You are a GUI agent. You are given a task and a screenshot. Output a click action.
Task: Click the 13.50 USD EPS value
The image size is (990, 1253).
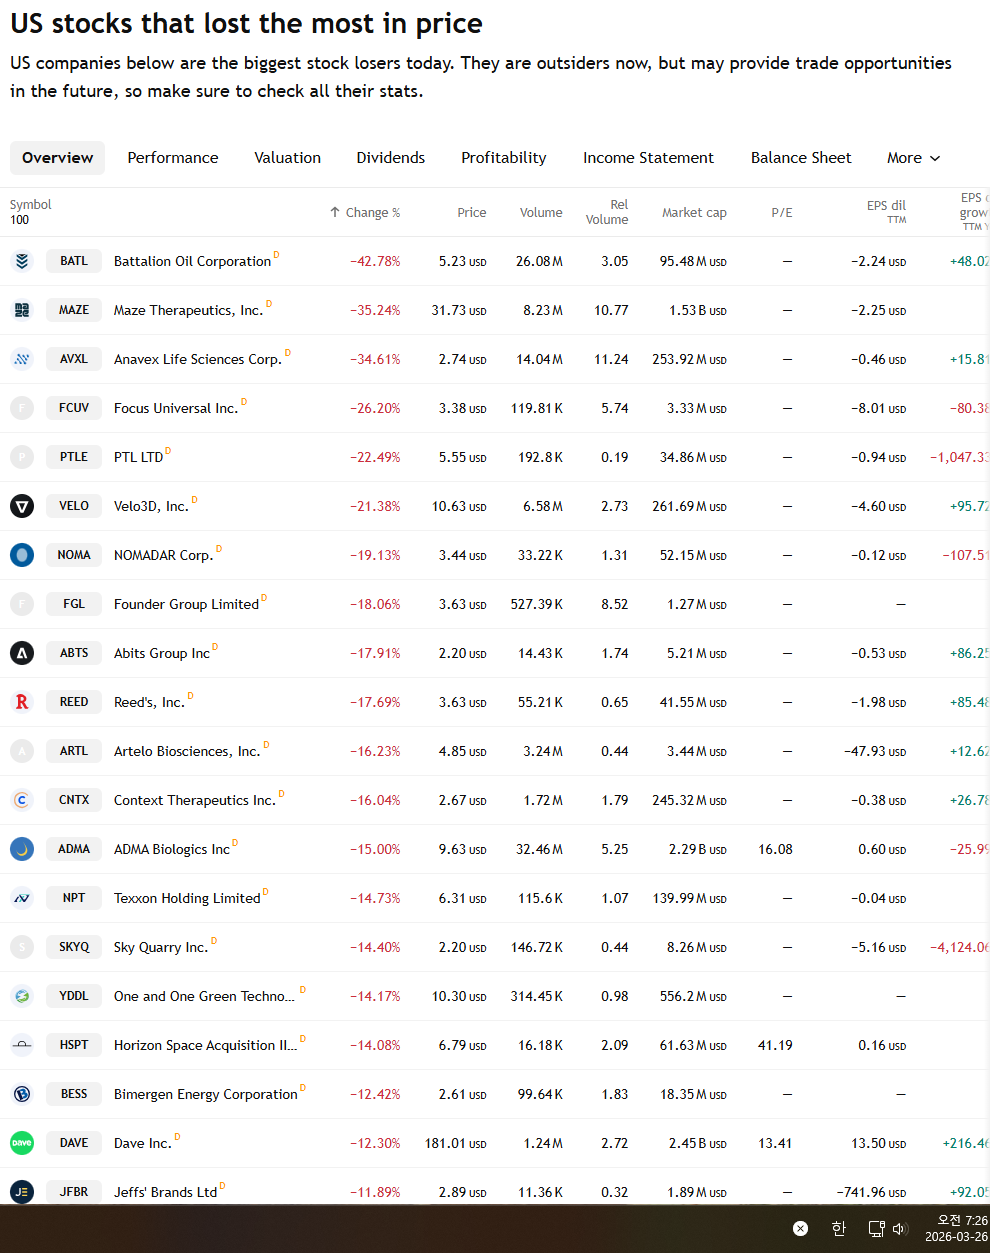879,1143
